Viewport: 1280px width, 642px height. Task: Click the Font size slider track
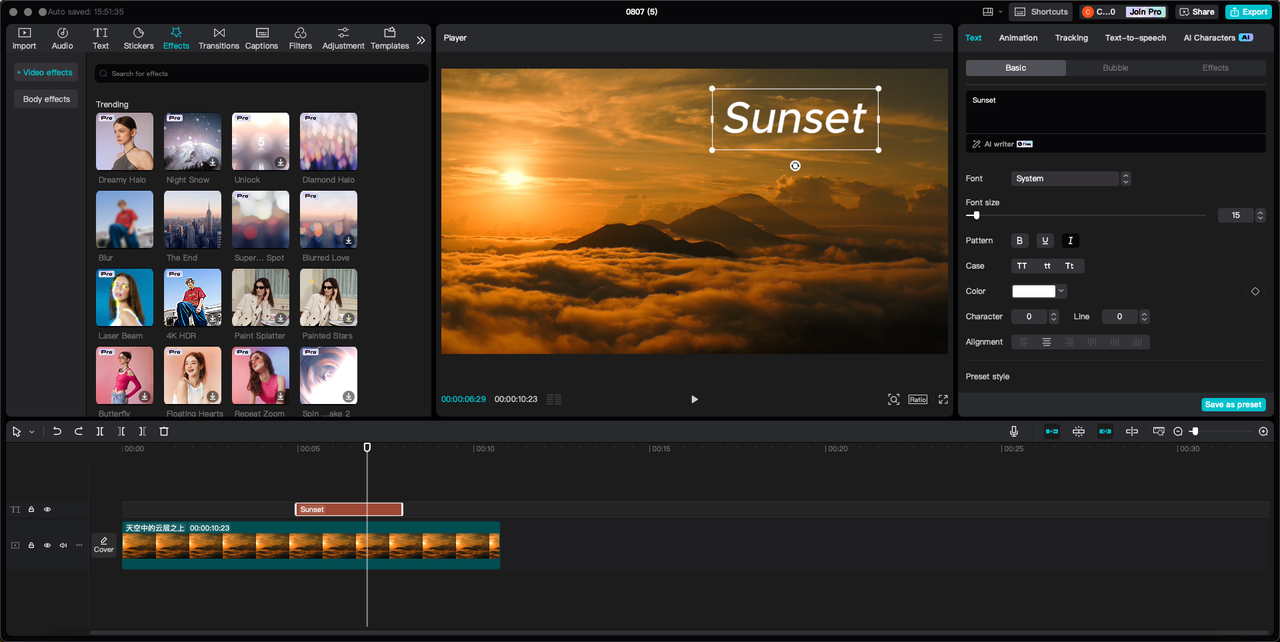coord(1090,215)
